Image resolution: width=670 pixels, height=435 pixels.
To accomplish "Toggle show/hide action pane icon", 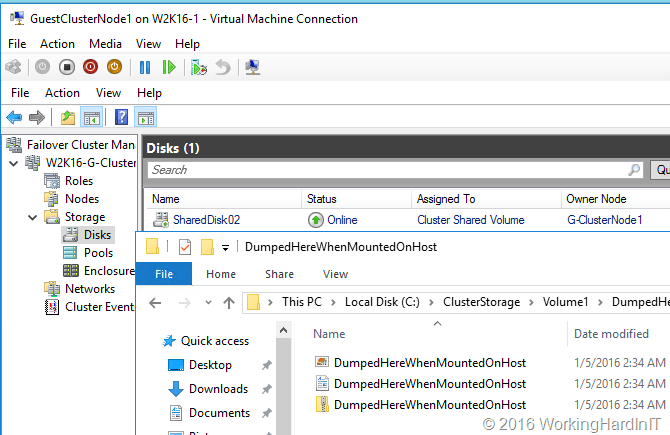I will [x=146, y=117].
